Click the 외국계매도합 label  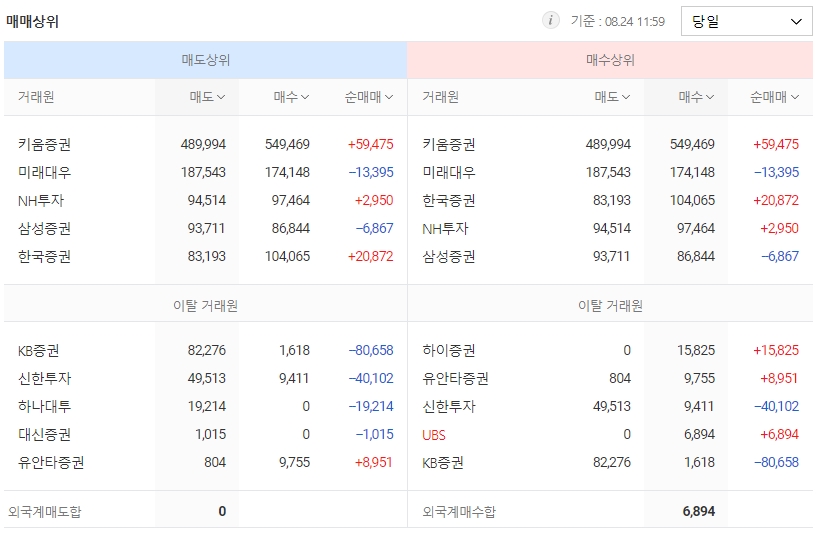click(x=45, y=511)
